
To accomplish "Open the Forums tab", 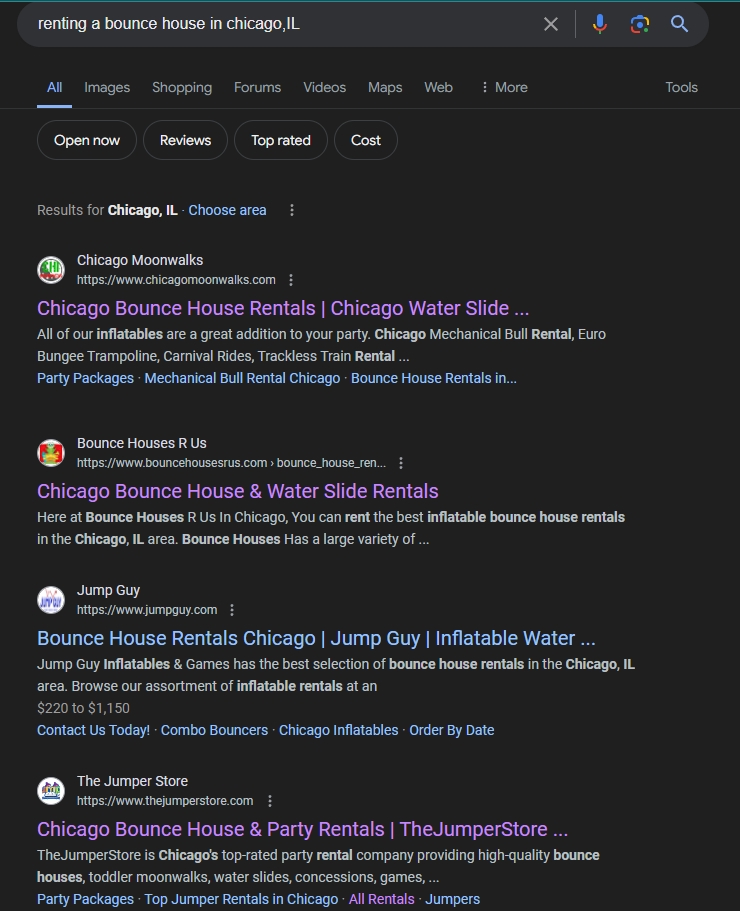I will pos(257,87).
